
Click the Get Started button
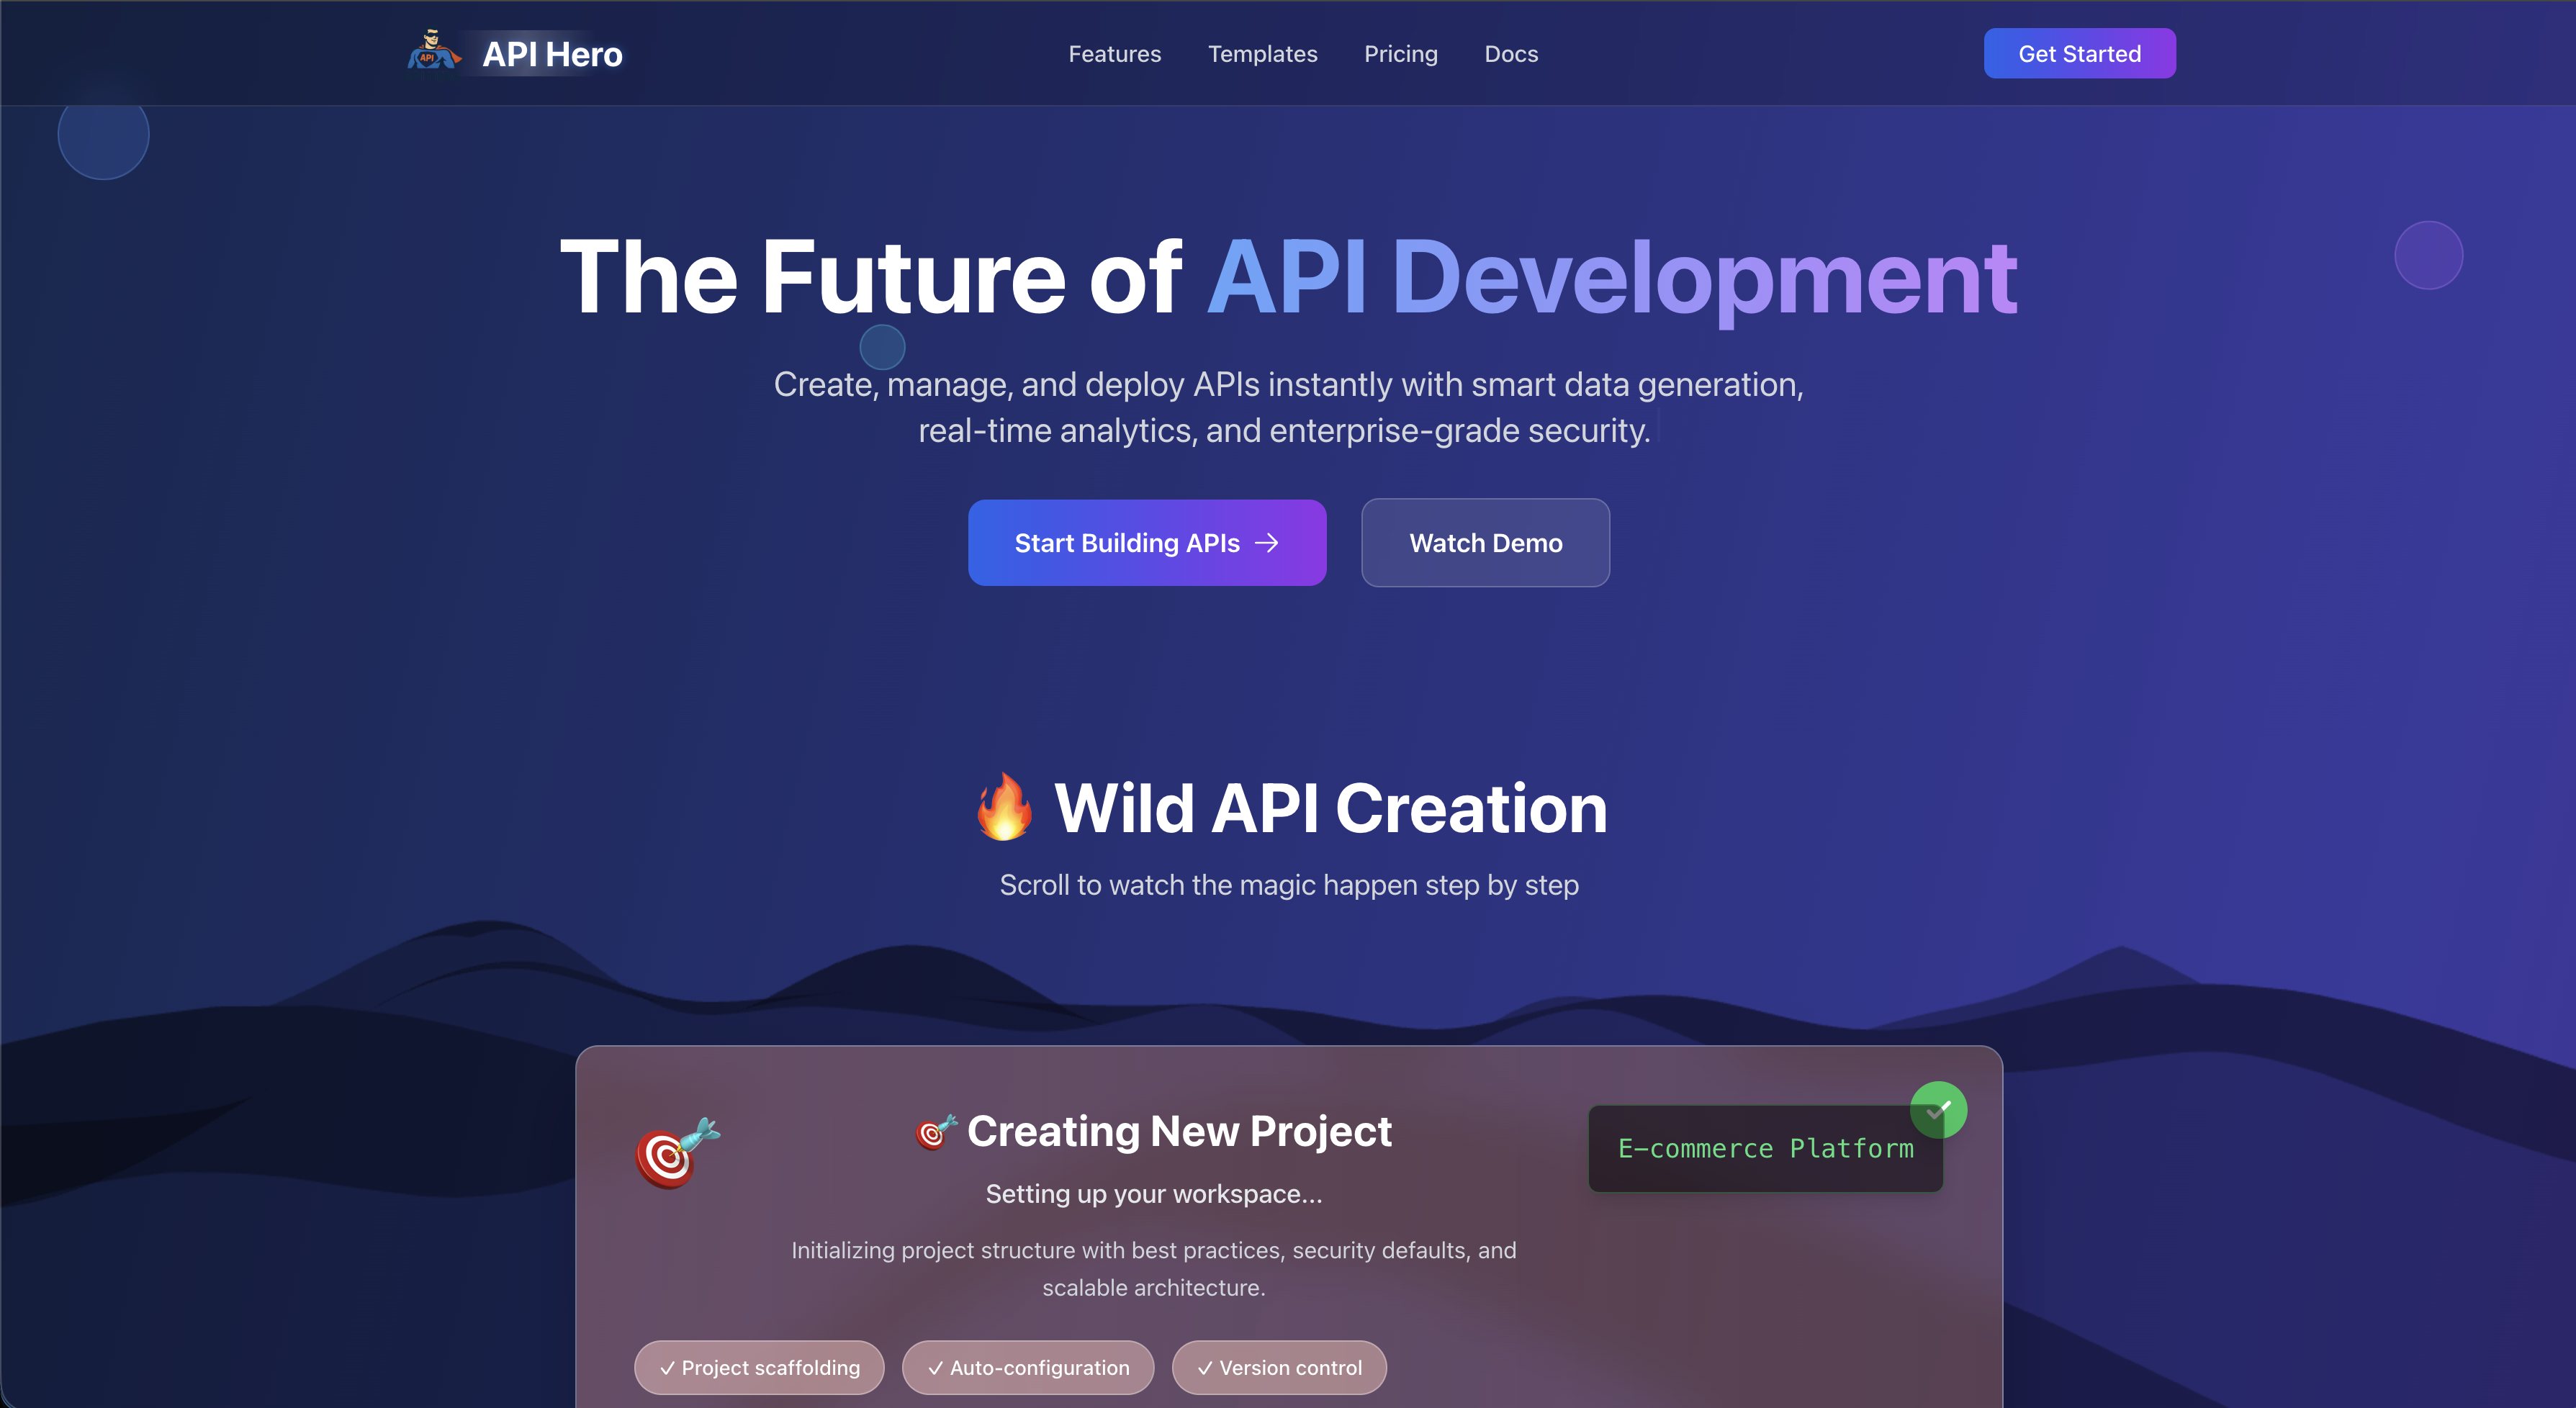pos(2080,53)
